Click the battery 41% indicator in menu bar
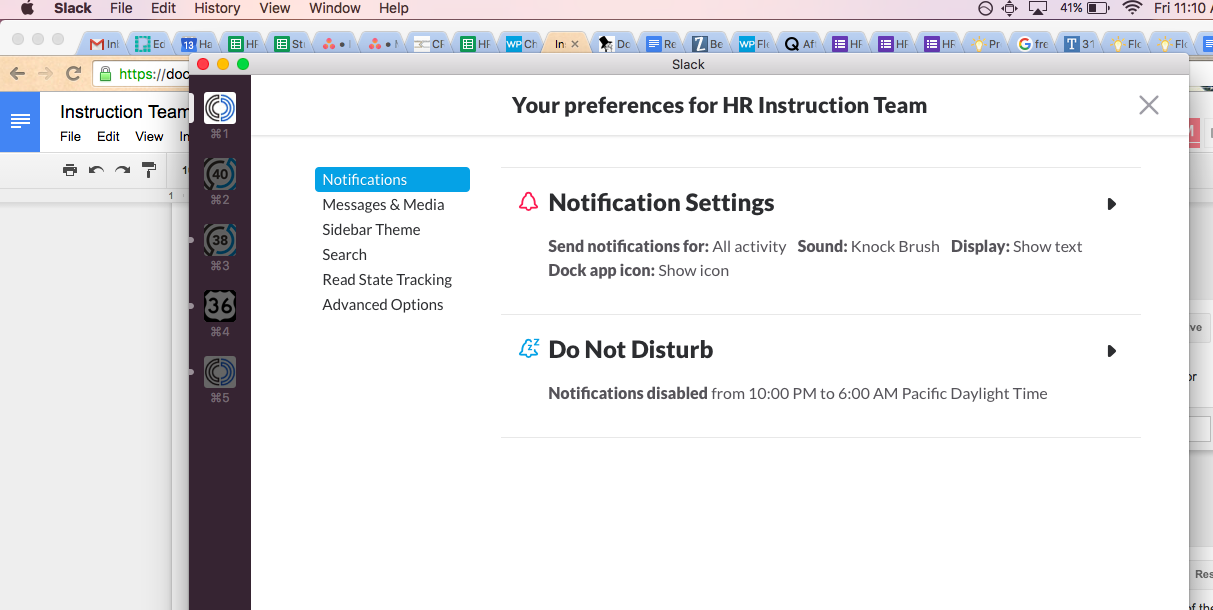 pyautogui.click(x=1084, y=8)
